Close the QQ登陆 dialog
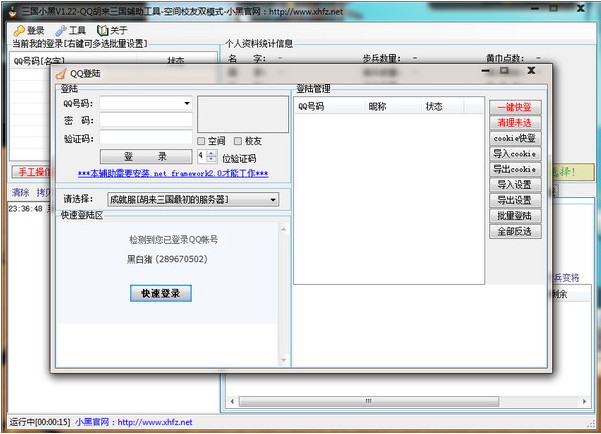 pyautogui.click(x=531, y=71)
